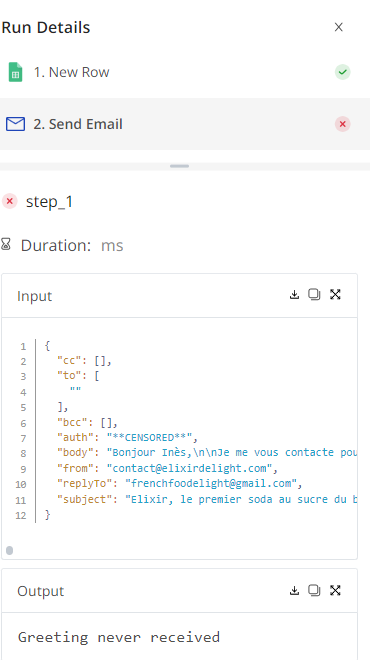Screen dimensions: 370x660
Task: Close the Run Details panel
Action: pyautogui.click(x=338, y=27)
